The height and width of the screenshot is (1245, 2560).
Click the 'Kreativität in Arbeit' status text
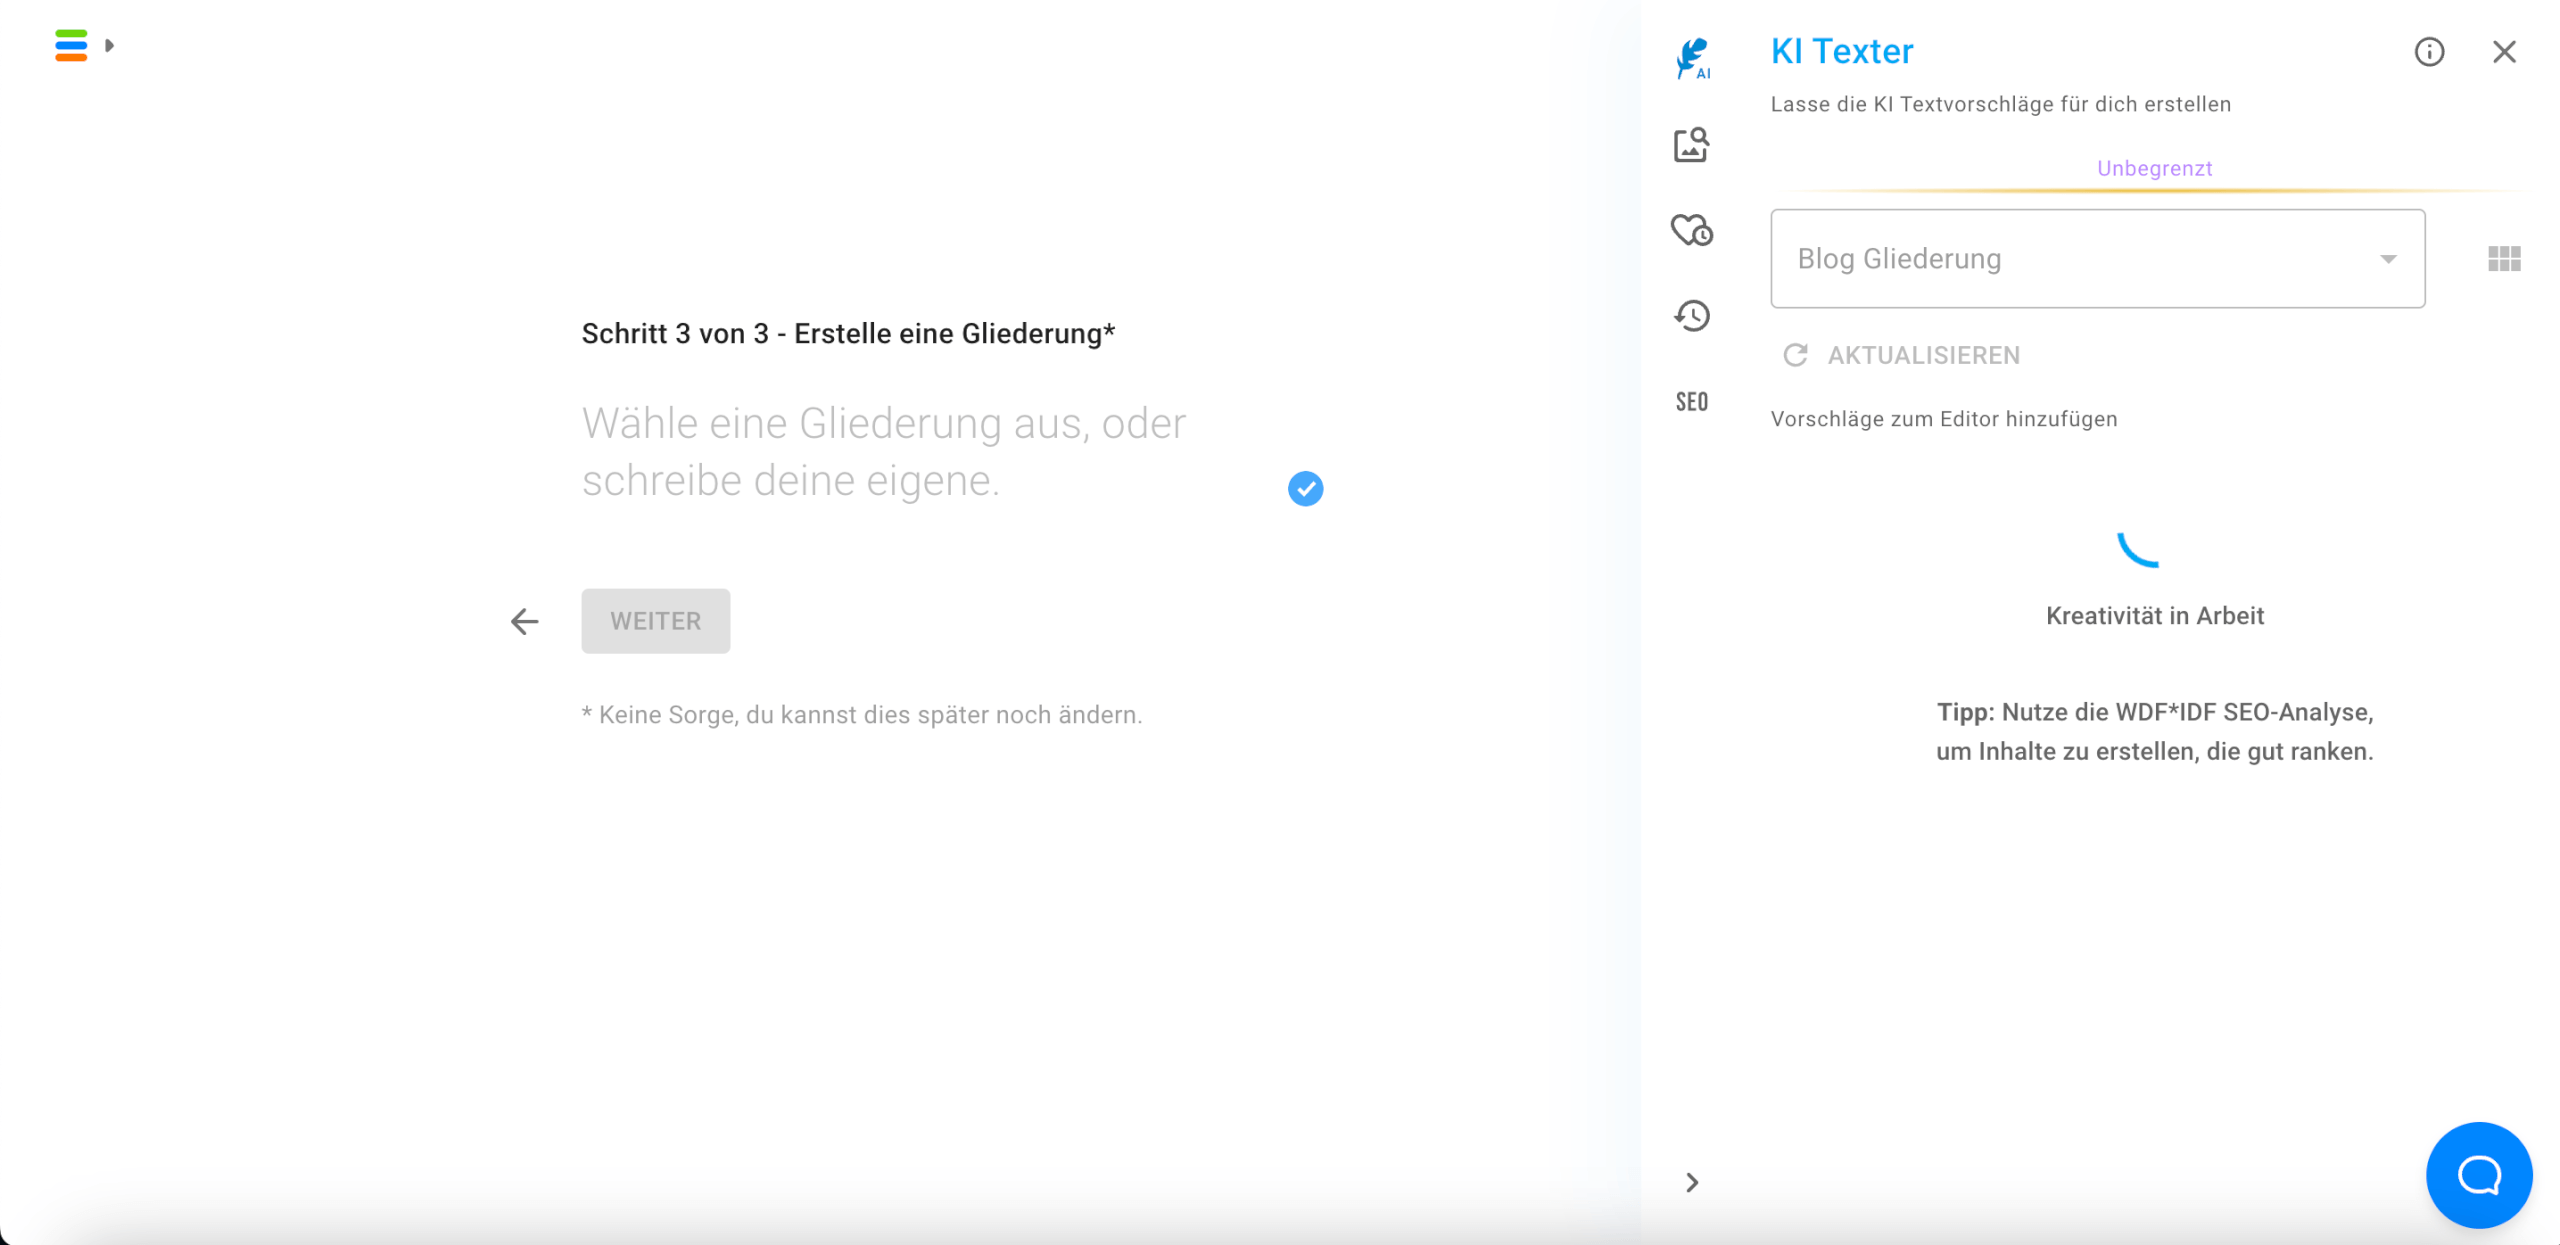pyautogui.click(x=2154, y=616)
